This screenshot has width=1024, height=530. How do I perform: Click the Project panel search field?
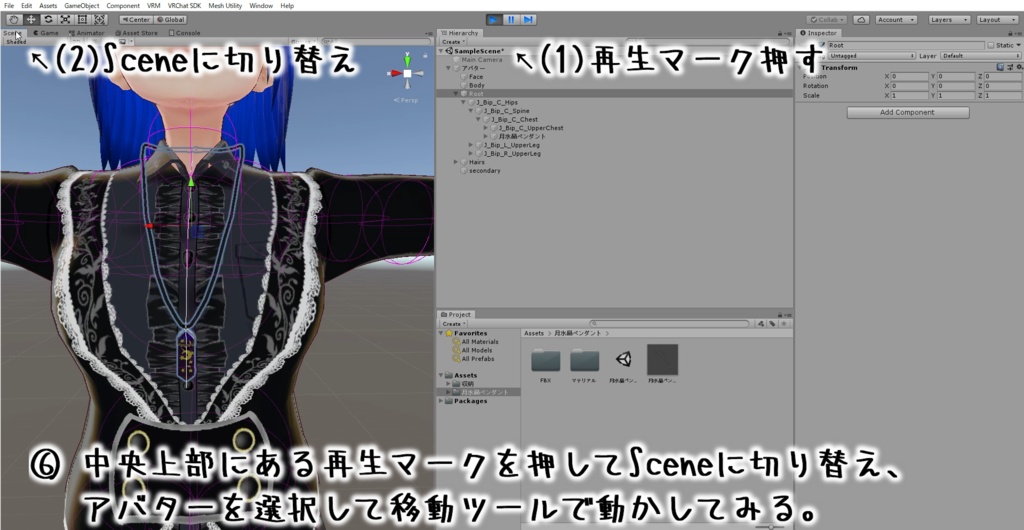pyautogui.click(x=669, y=324)
